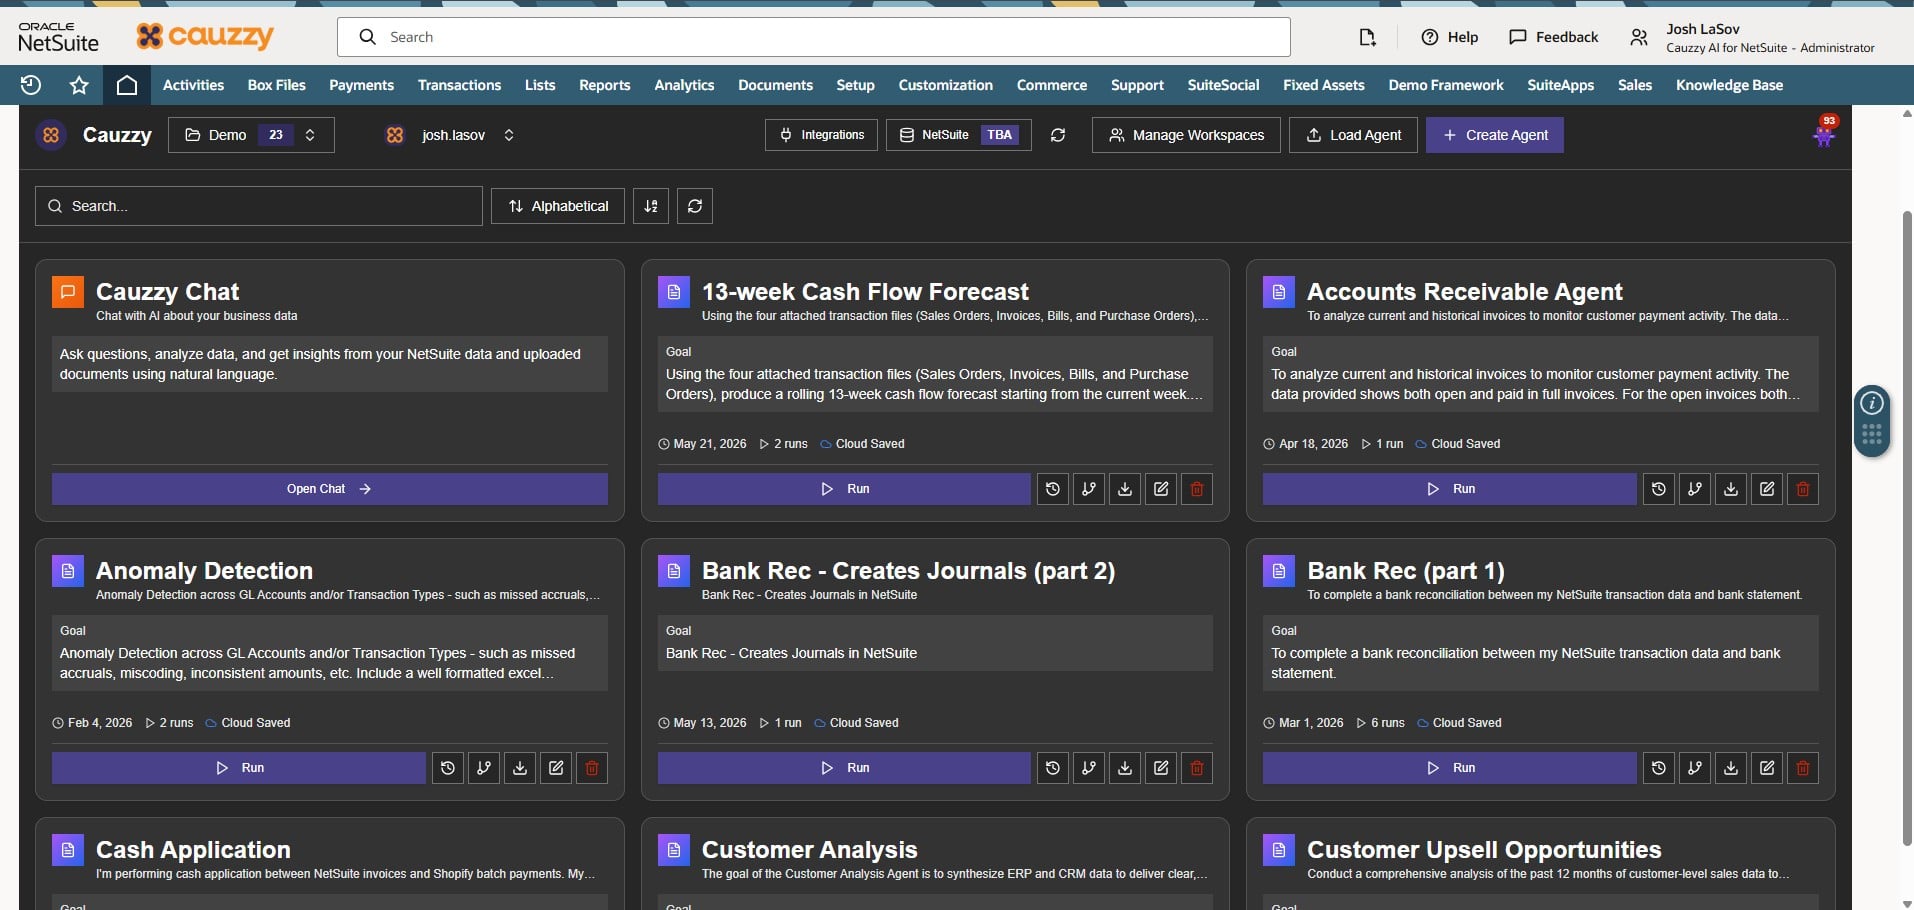View run history for Anomaly Detection agent

click(448, 768)
